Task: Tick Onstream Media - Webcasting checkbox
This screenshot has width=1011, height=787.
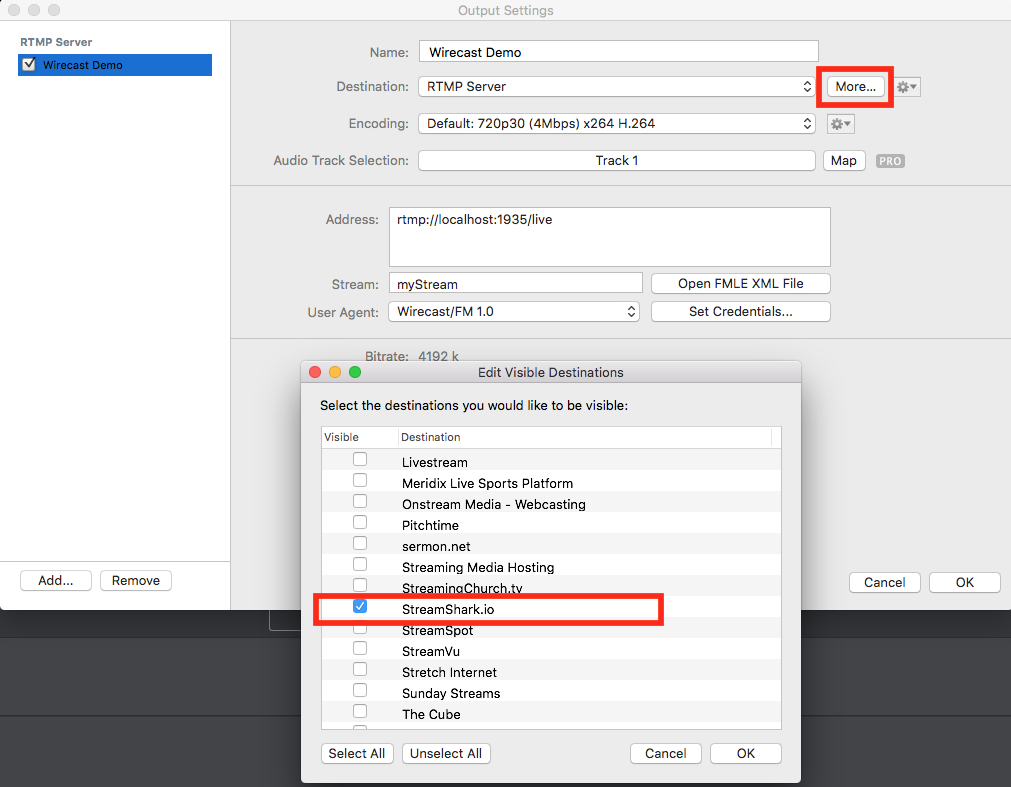Action: point(360,501)
